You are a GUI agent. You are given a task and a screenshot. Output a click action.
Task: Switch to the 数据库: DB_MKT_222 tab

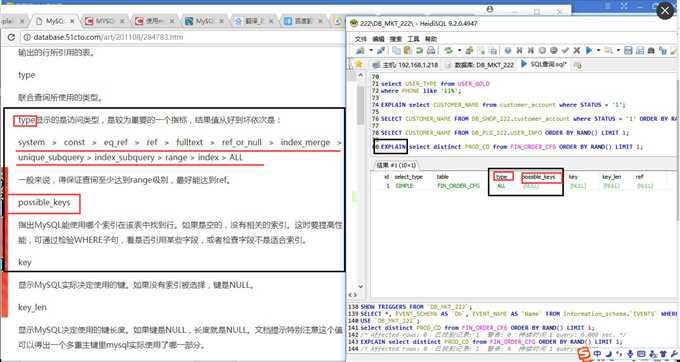click(x=478, y=65)
